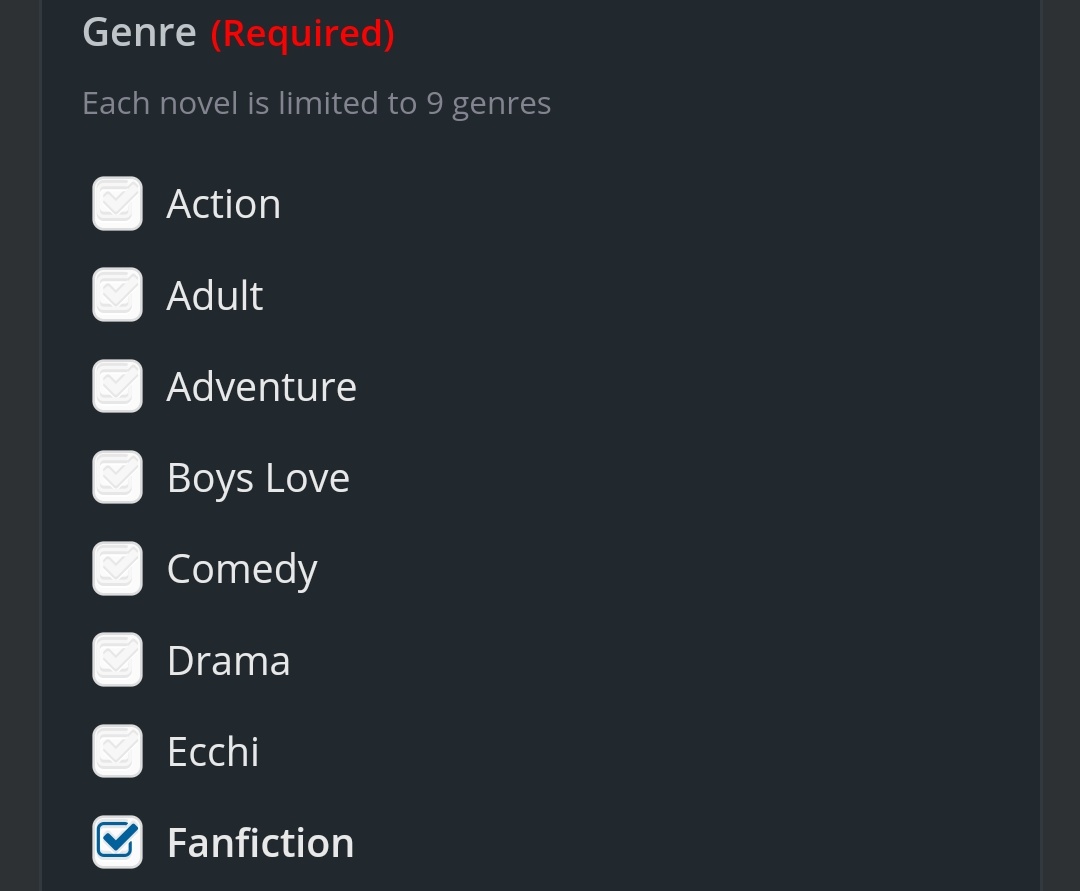Select the "Drama" label text

pos(228,661)
